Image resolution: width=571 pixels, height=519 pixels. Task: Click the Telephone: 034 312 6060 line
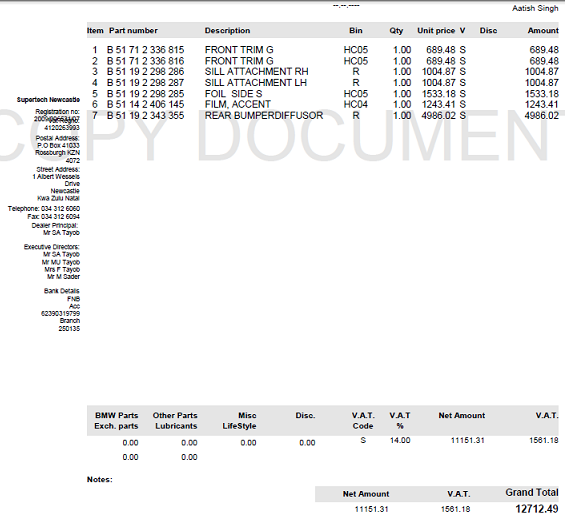[44, 209]
